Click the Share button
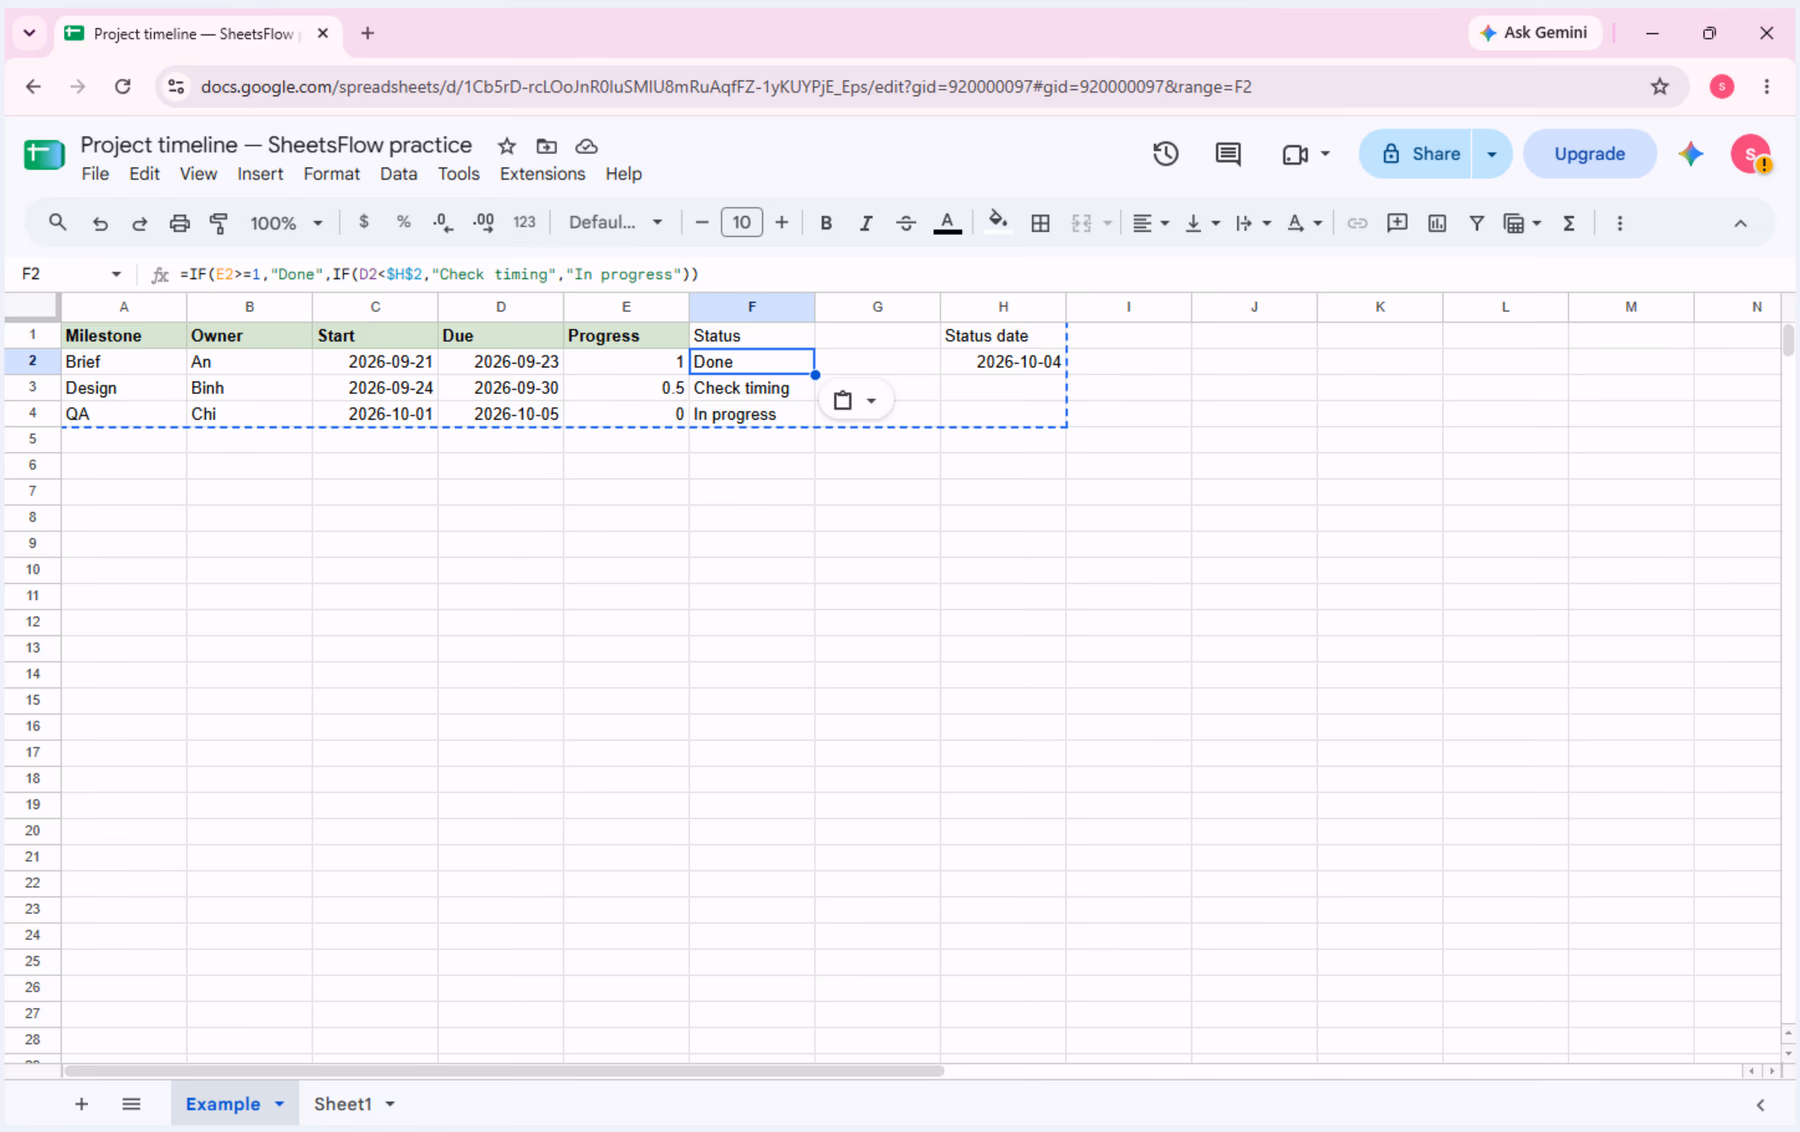 click(1416, 154)
